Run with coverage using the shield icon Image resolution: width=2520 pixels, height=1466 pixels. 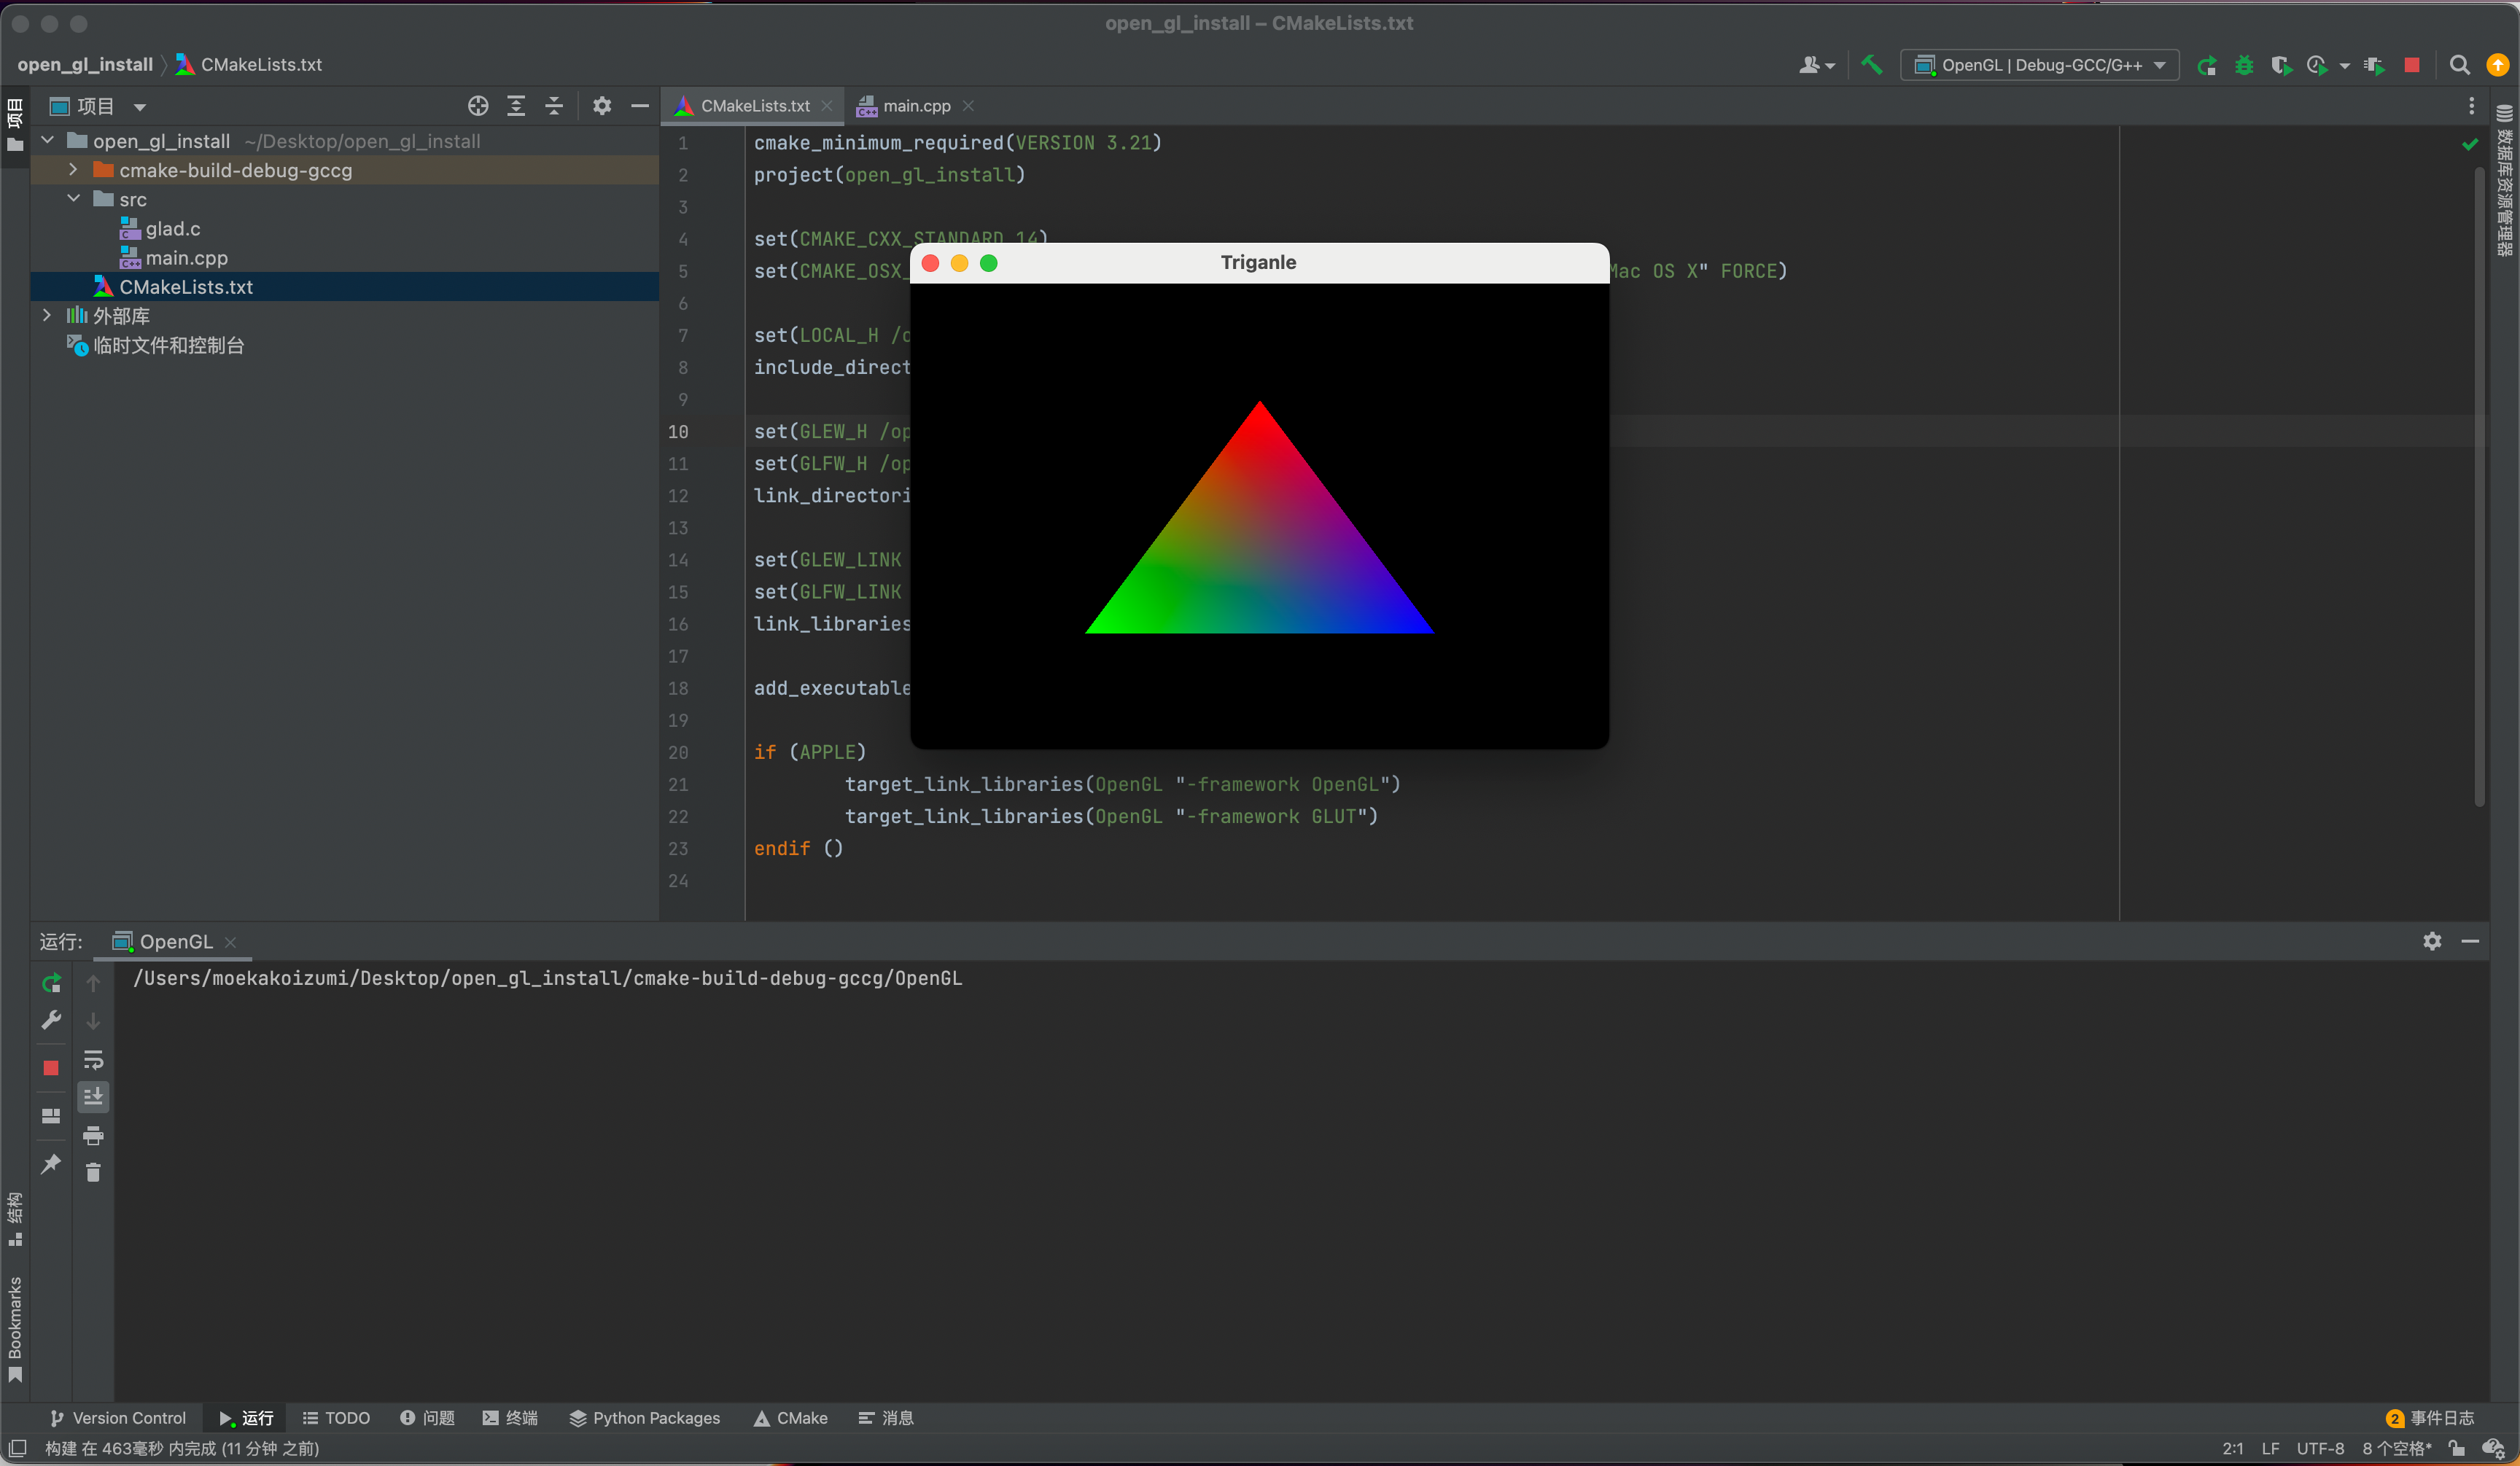(2282, 65)
